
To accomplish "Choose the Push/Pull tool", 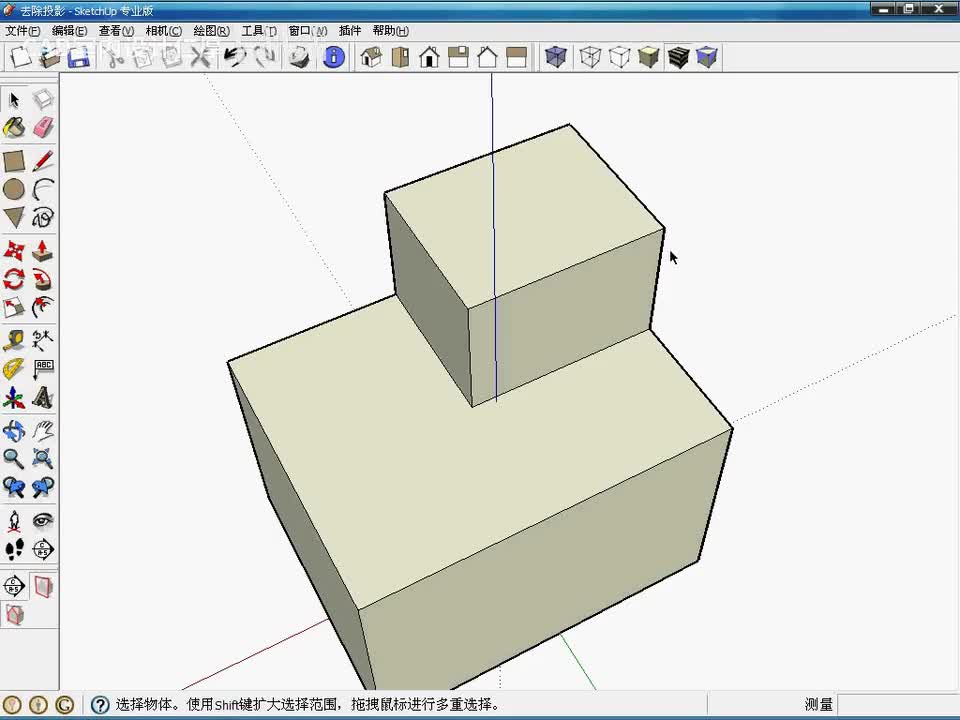I will coord(43,251).
